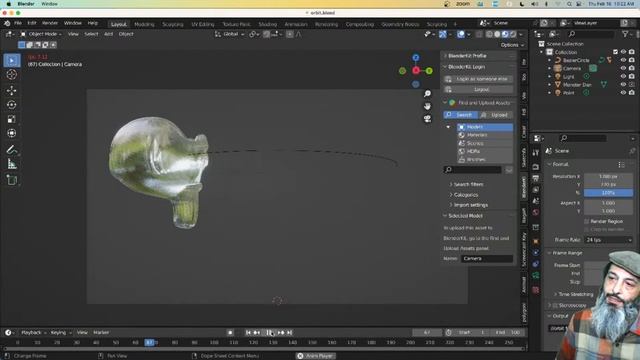Select the Cursor tool
This screenshot has width=640, height=360.
tap(12, 75)
